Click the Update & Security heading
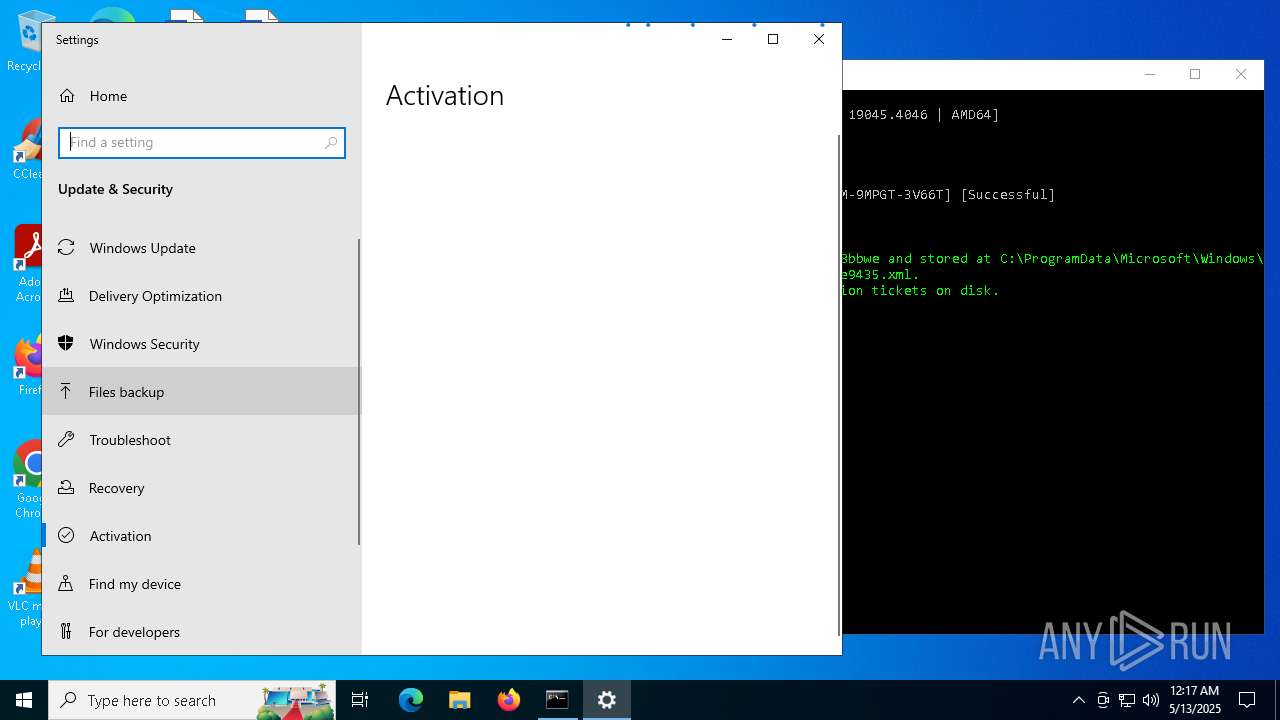 pyautogui.click(x=115, y=189)
